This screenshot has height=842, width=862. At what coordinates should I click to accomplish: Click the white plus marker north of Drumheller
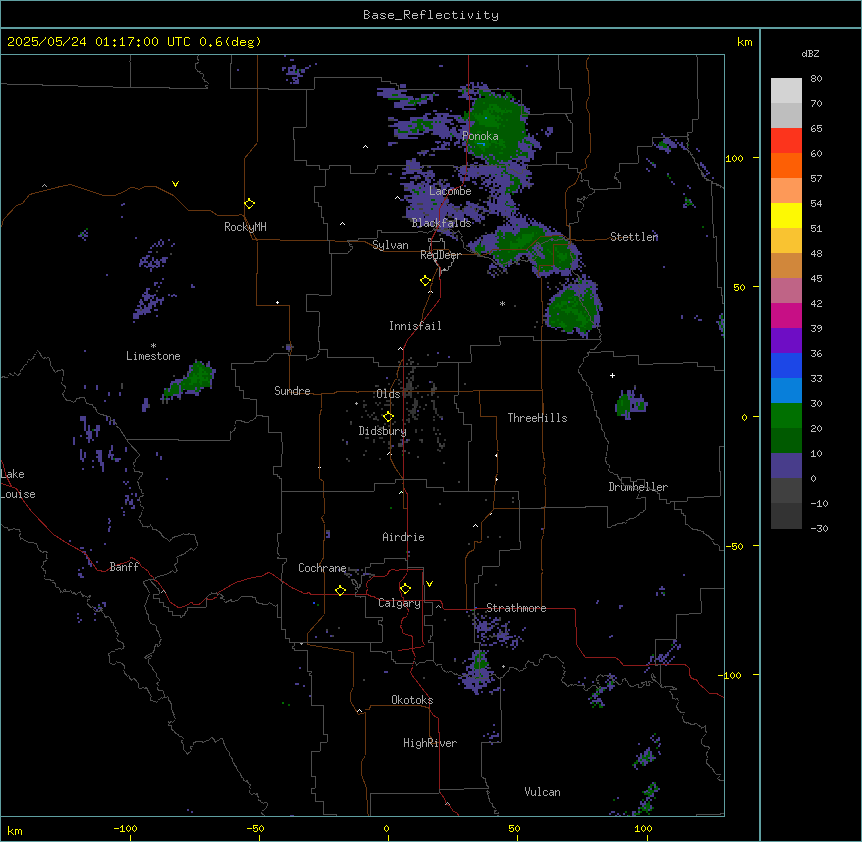(612, 375)
